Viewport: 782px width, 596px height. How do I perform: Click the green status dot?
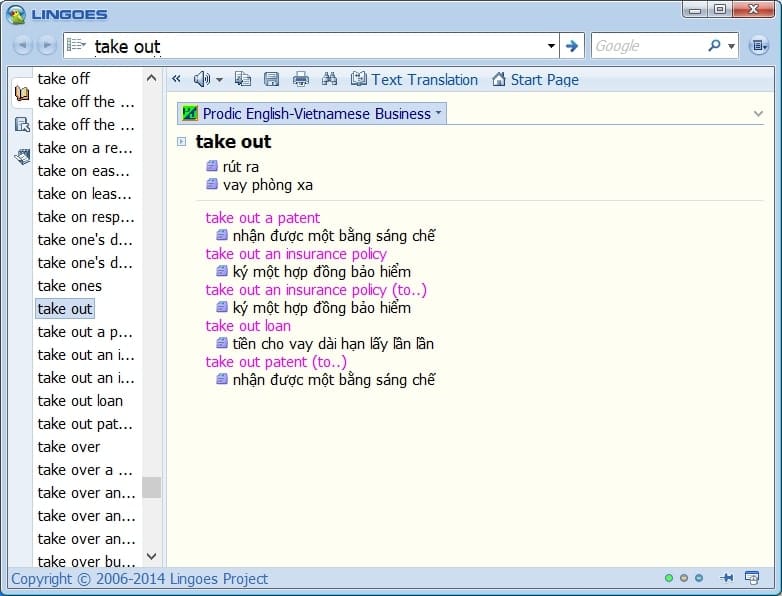[x=669, y=578]
